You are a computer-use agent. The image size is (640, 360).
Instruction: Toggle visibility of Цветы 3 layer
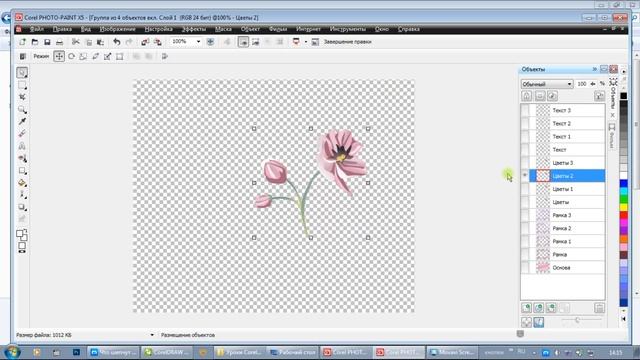click(x=525, y=162)
